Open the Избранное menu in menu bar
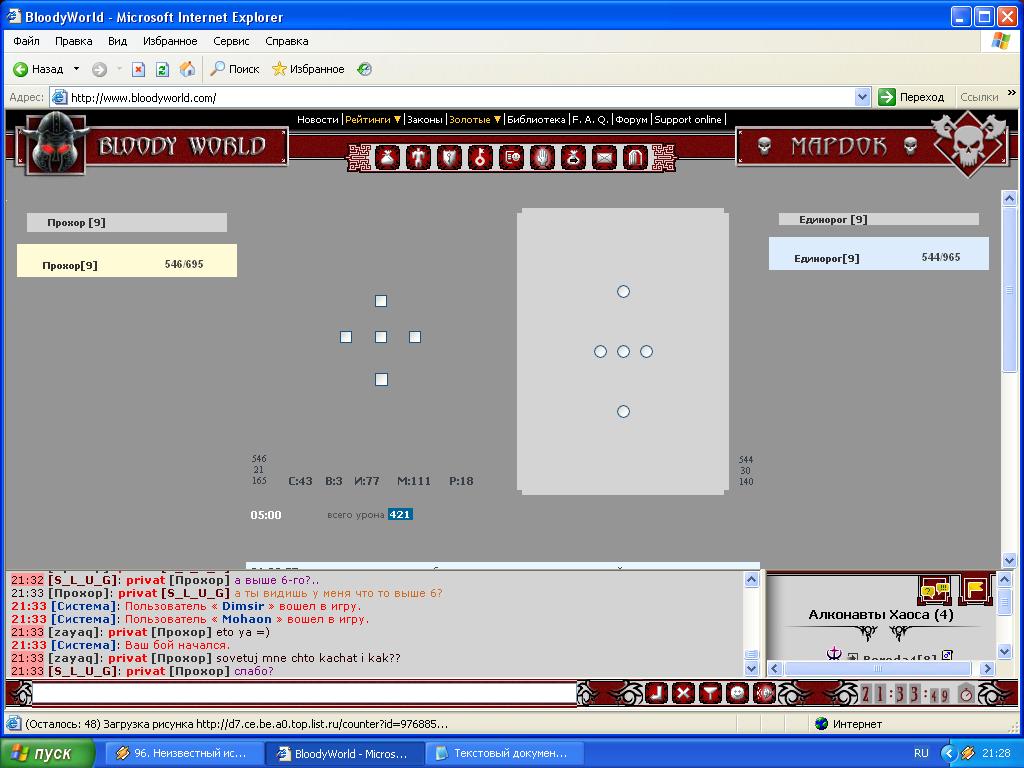This screenshot has height=768, width=1024. (x=170, y=41)
